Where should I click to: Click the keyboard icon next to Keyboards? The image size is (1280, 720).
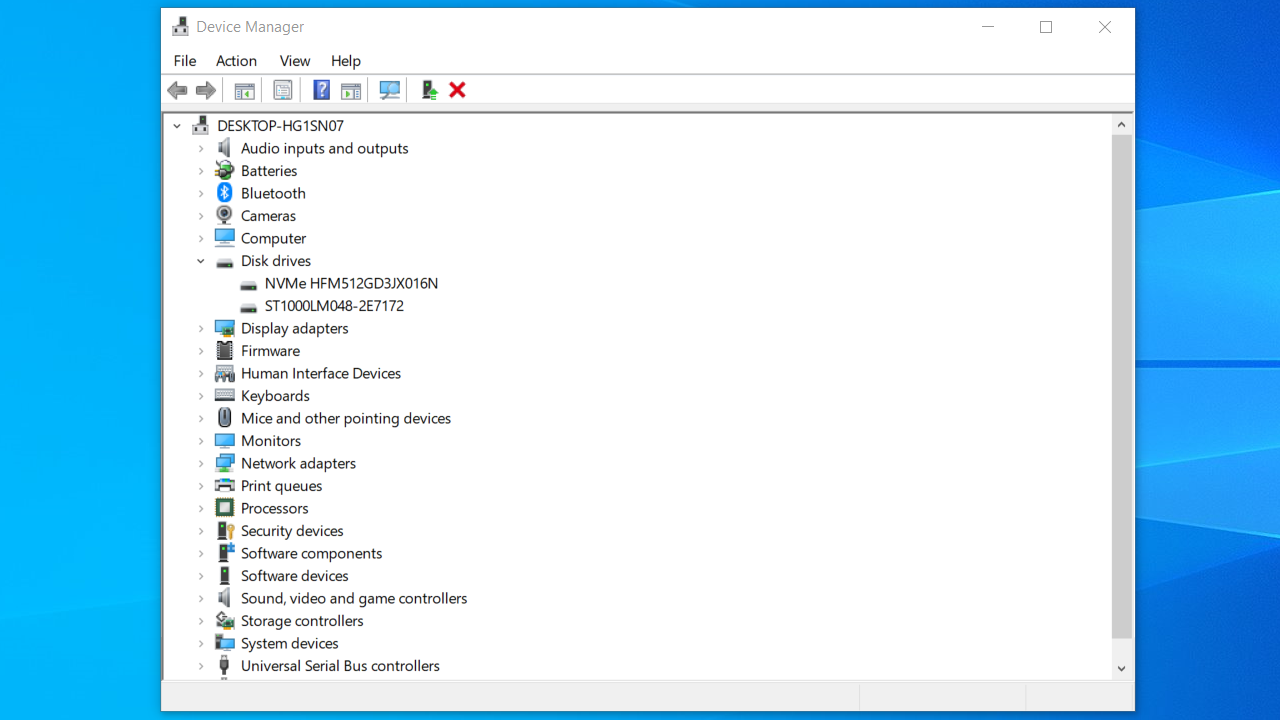click(x=225, y=396)
